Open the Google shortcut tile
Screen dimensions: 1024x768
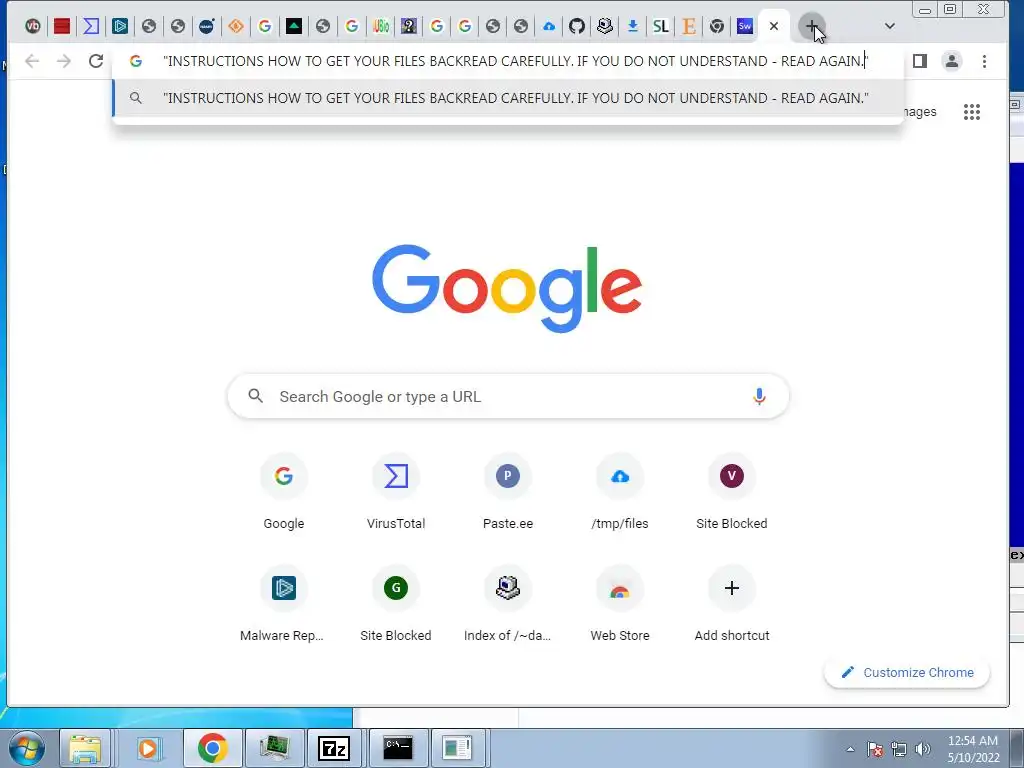(283, 493)
